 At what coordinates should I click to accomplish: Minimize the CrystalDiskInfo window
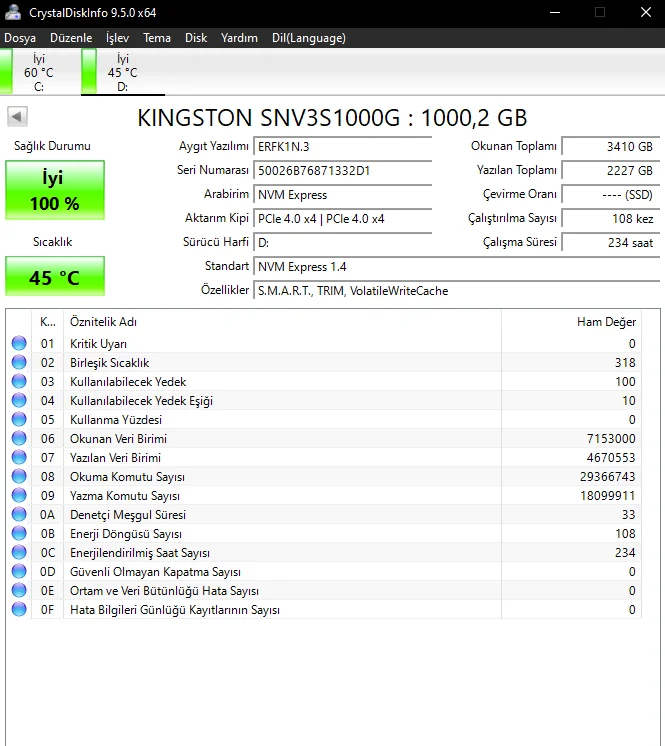coord(555,12)
